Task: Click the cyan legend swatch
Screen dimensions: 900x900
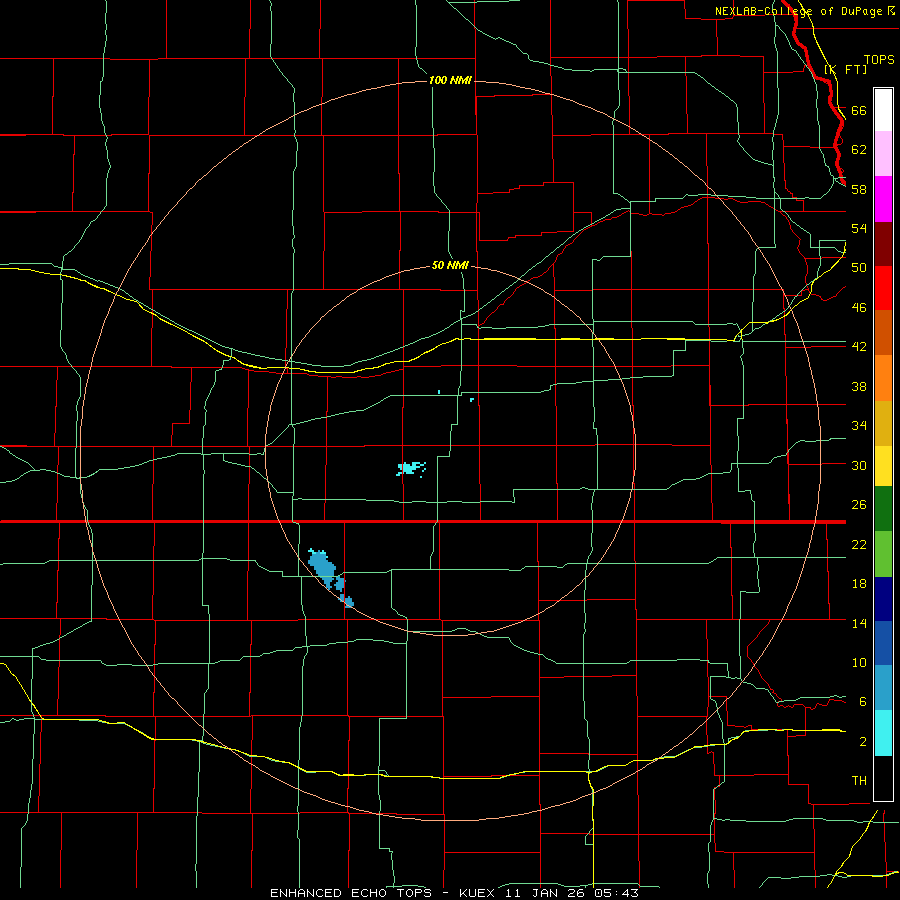Action: click(883, 733)
